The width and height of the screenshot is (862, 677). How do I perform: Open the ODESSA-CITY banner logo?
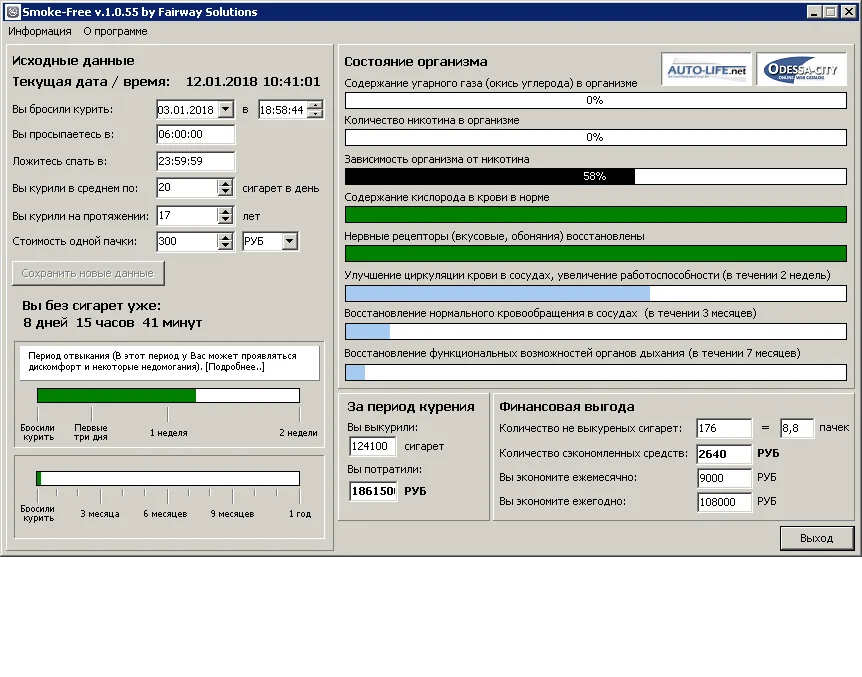[x=801, y=70]
